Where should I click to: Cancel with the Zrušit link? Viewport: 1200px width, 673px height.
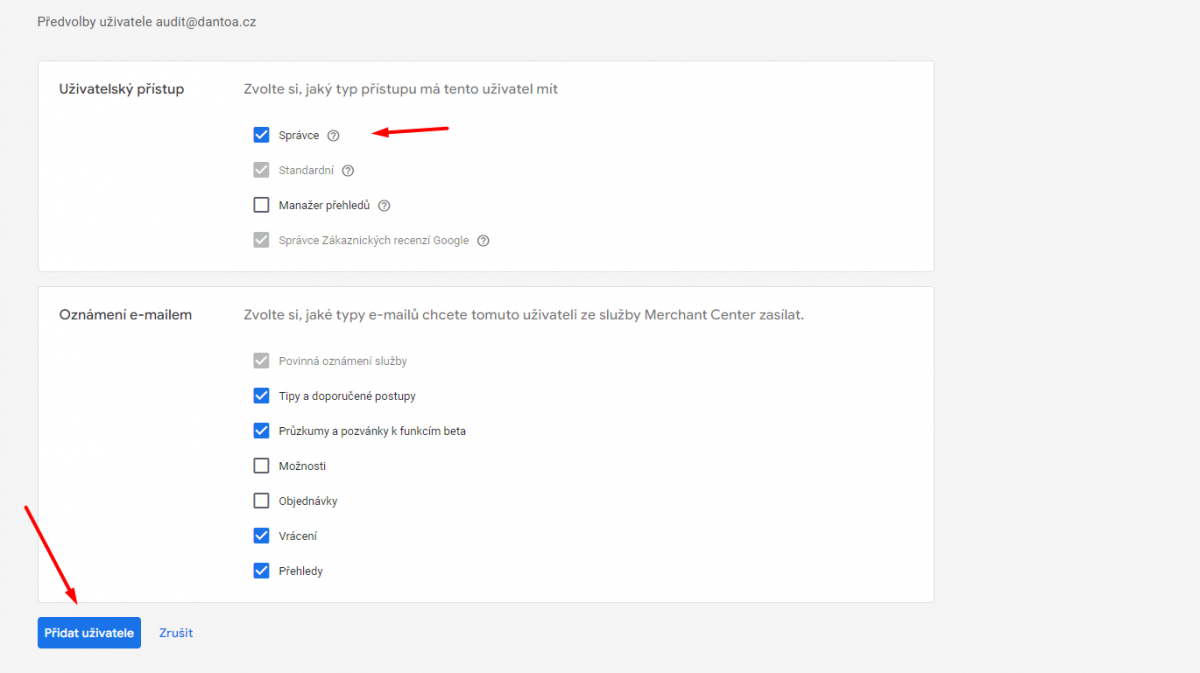pyautogui.click(x=176, y=633)
